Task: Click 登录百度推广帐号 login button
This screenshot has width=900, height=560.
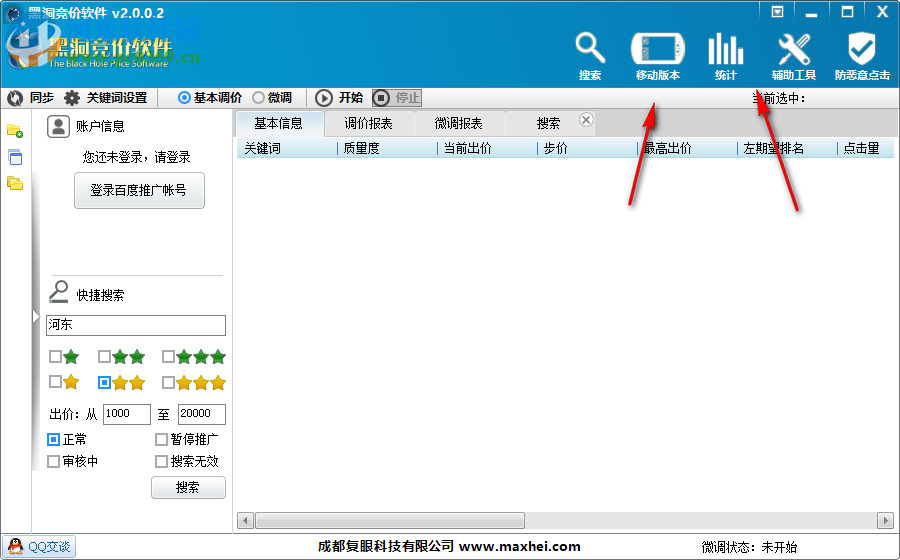Action: point(139,190)
